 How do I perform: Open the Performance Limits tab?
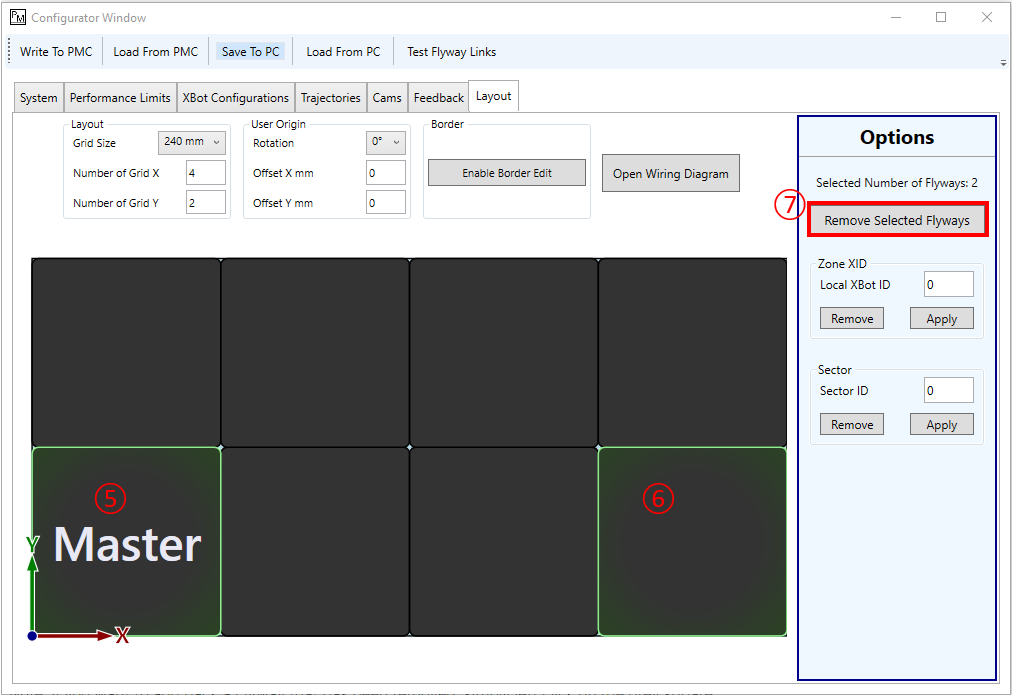(120, 98)
